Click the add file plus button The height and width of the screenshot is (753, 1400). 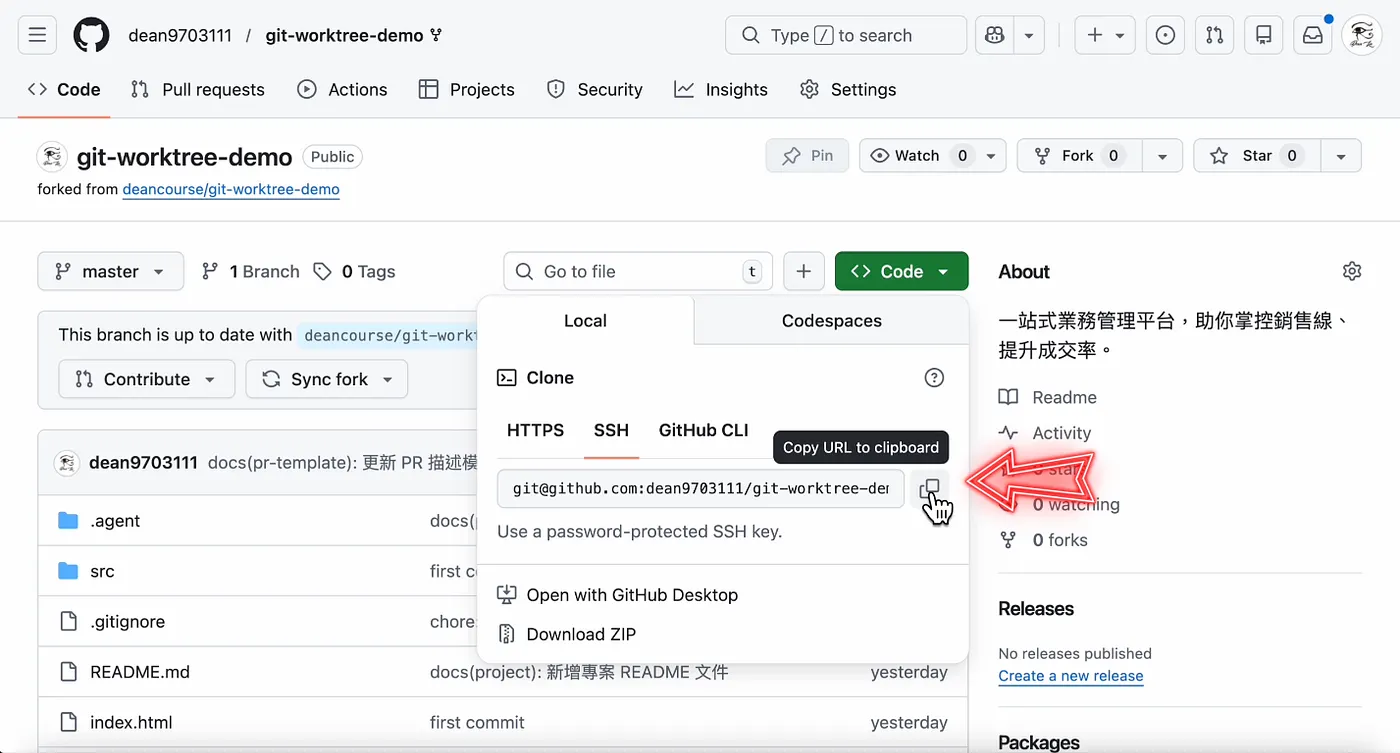pos(803,271)
